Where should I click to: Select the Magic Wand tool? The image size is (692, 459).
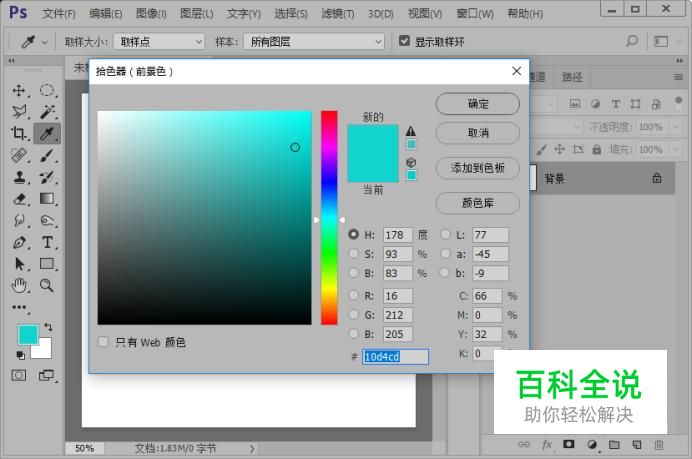[x=47, y=112]
